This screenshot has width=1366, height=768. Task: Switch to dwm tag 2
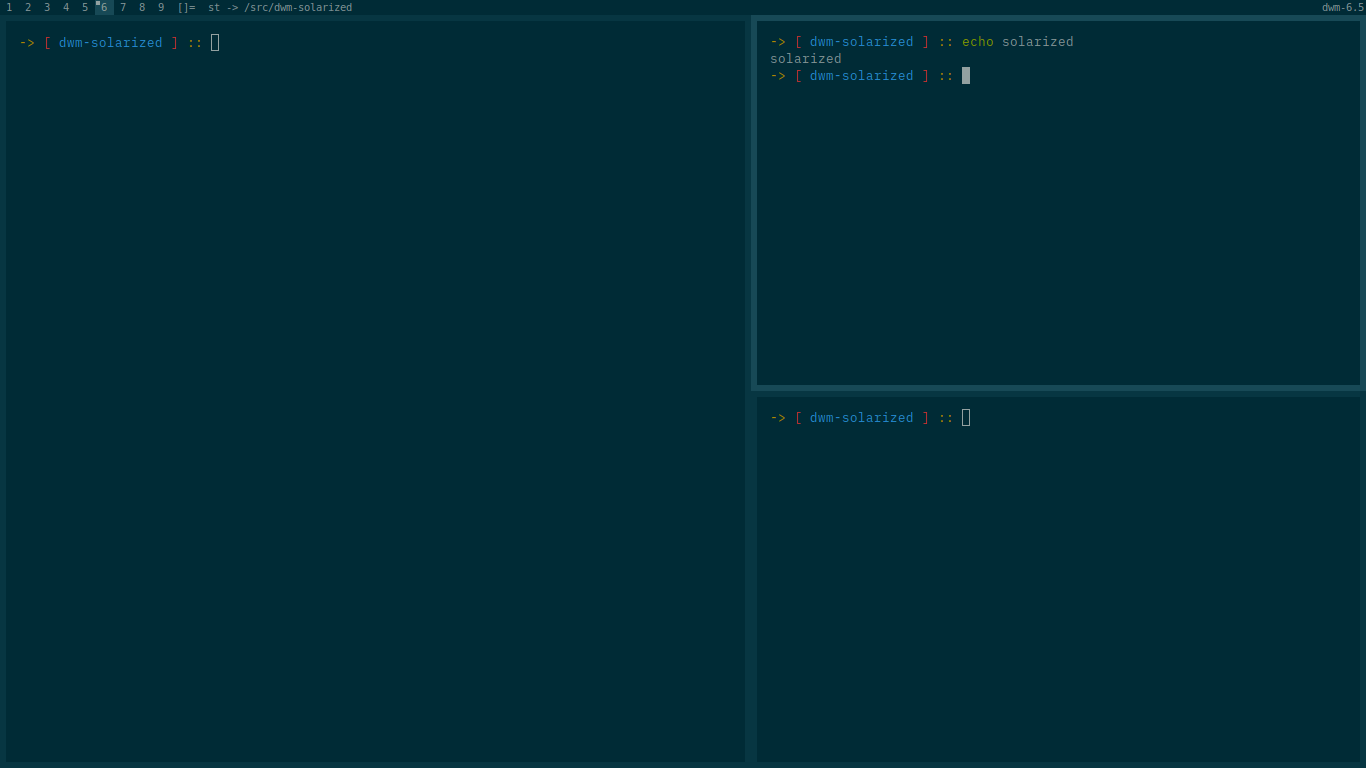point(28,7)
